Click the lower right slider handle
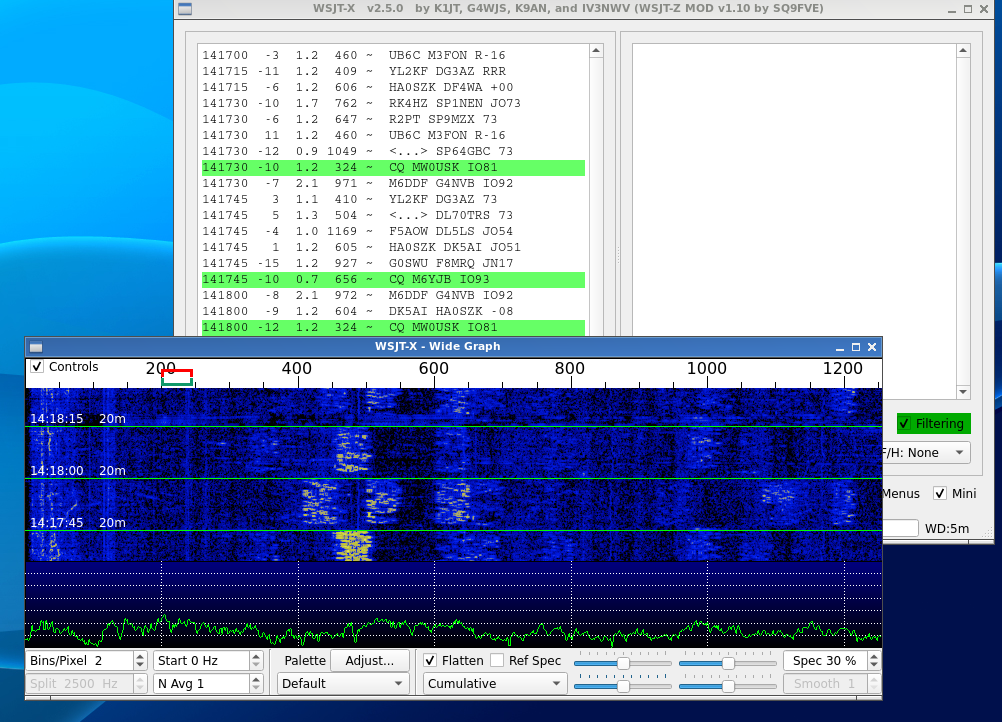Screen dimensions: 1002x722 728,686
